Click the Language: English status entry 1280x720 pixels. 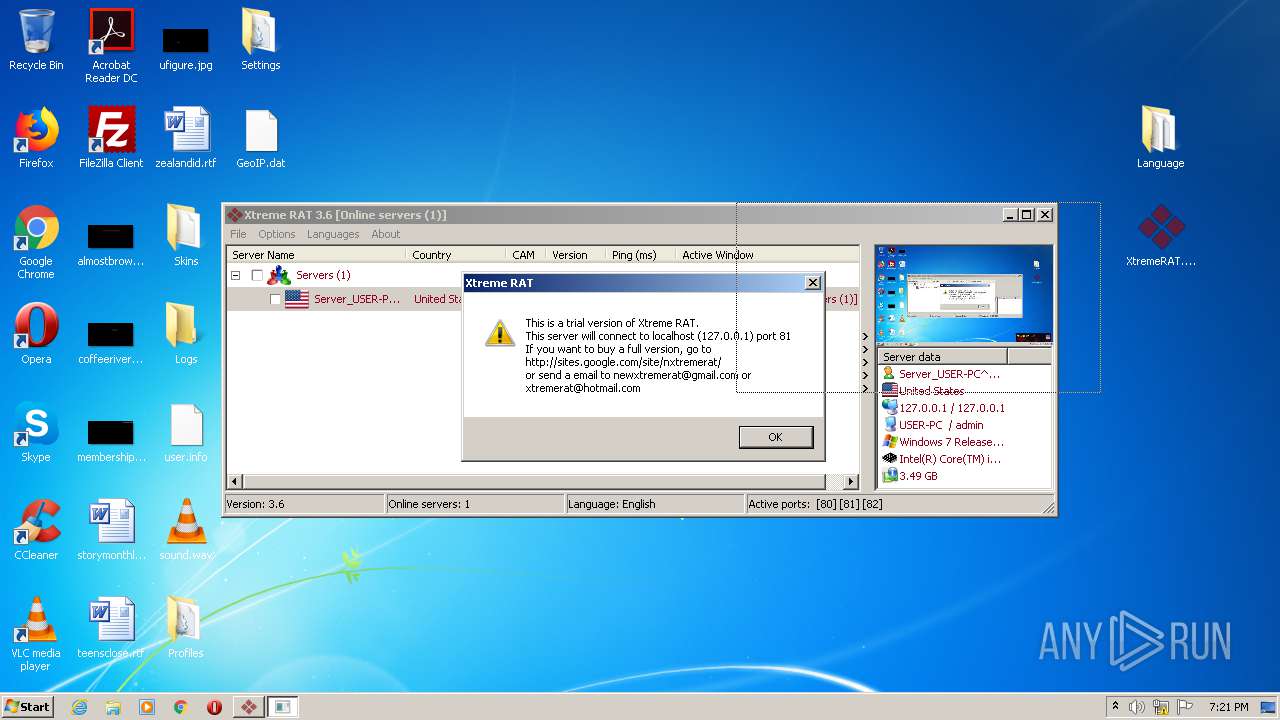point(655,504)
